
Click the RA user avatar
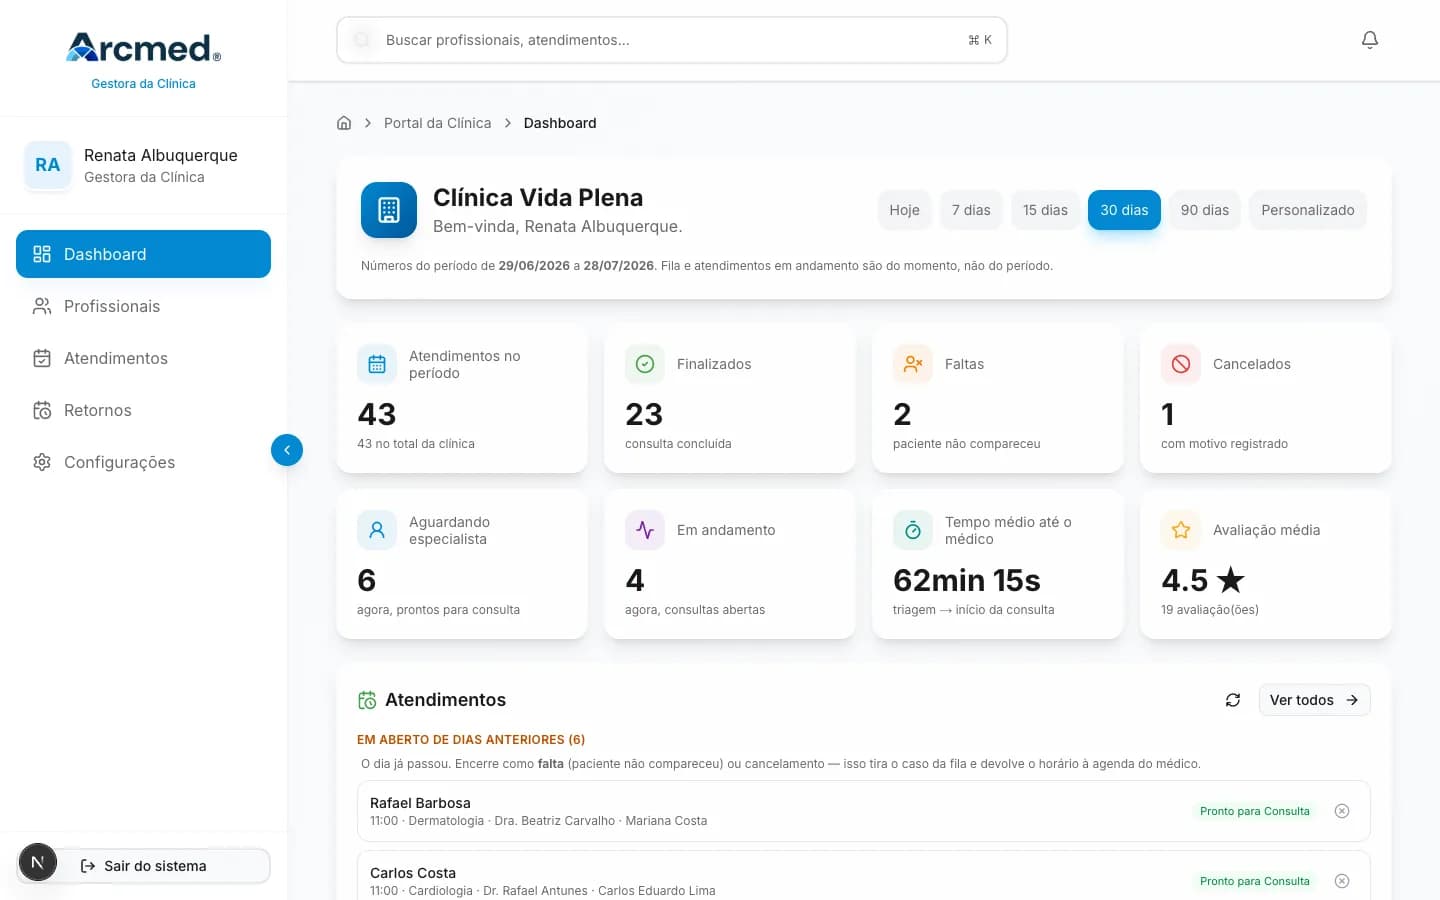coord(48,165)
